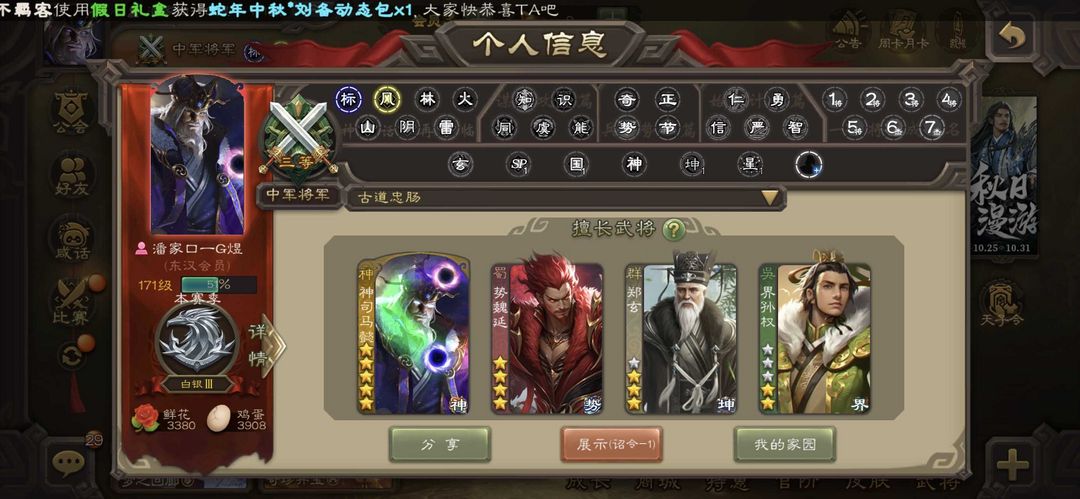Click the 我的家园 button
The height and width of the screenshot is (499, 1080).
785,445
